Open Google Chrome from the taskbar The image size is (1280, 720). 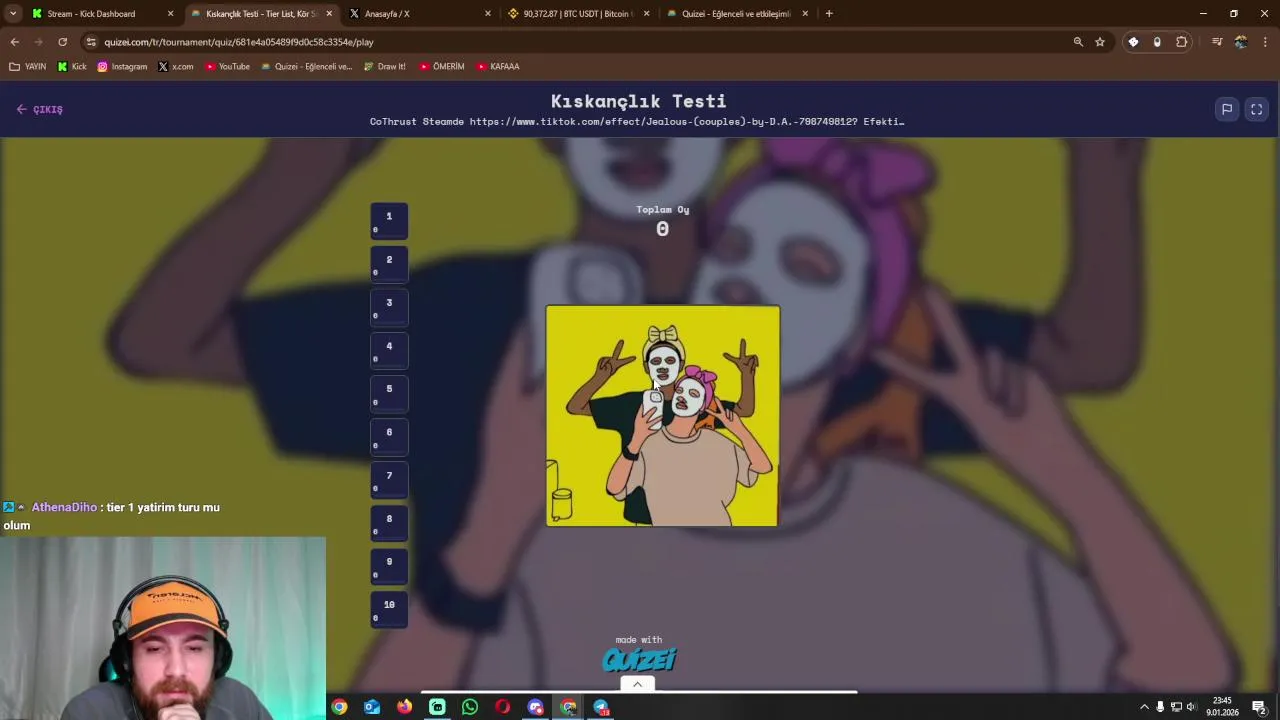(340, 707)
